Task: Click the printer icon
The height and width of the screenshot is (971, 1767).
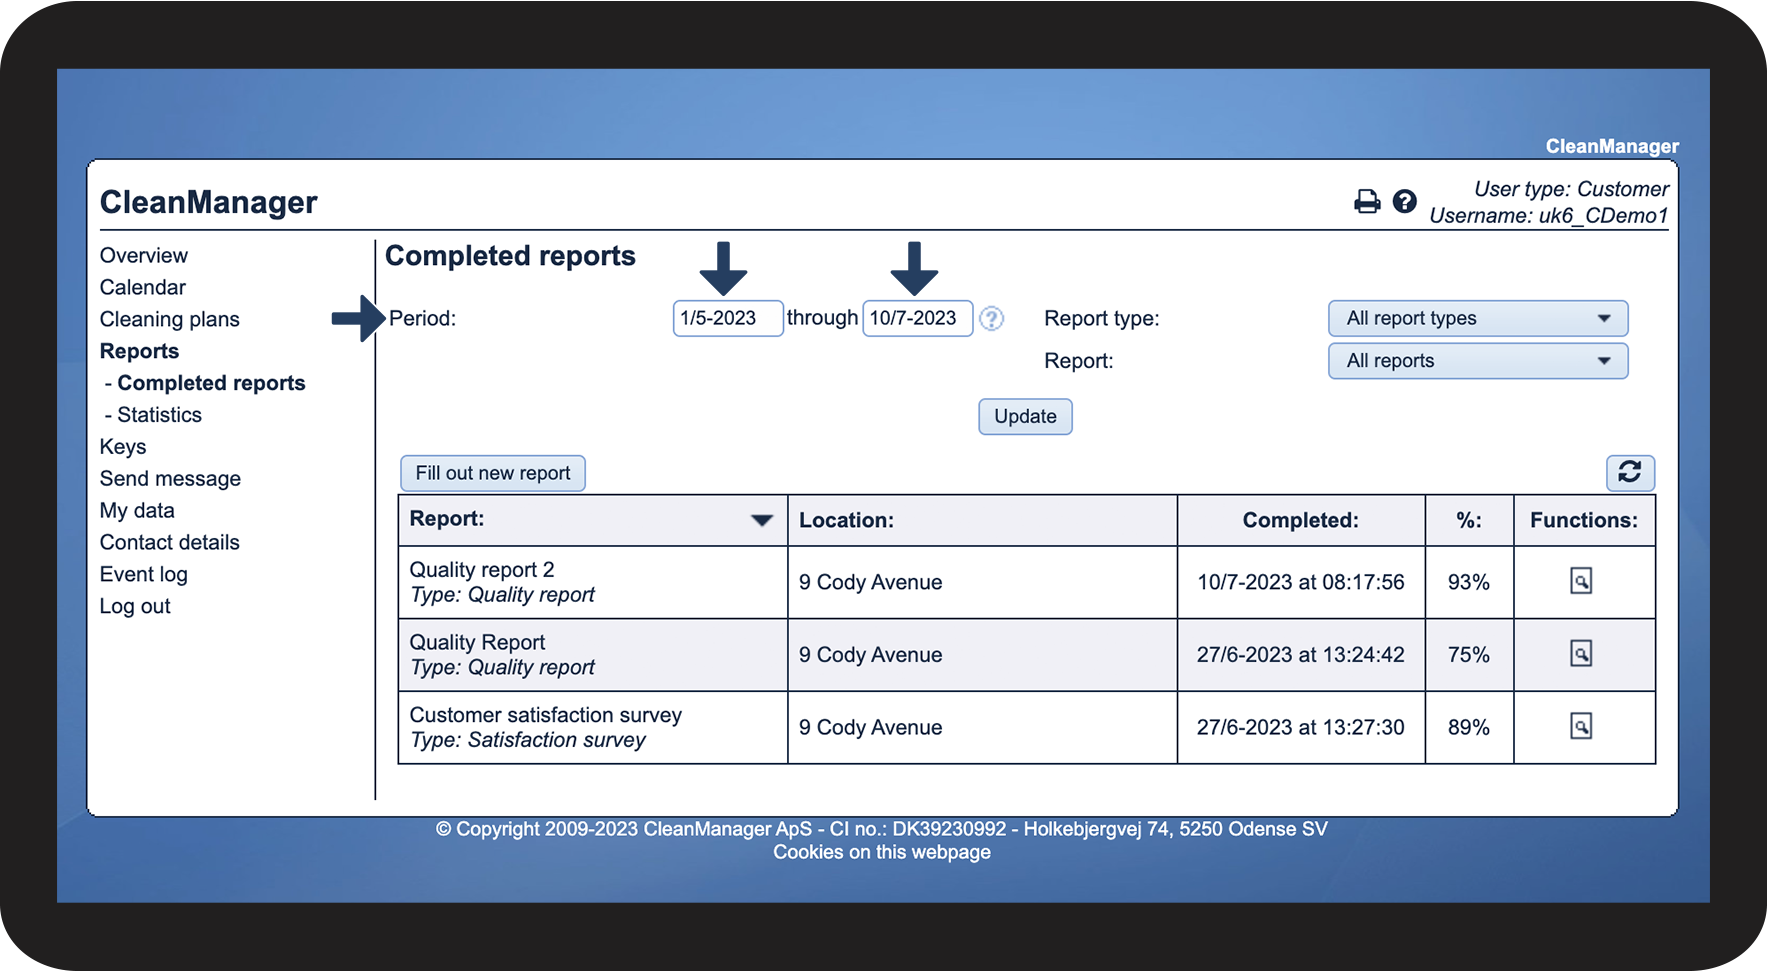Action: click(1366, 202)
